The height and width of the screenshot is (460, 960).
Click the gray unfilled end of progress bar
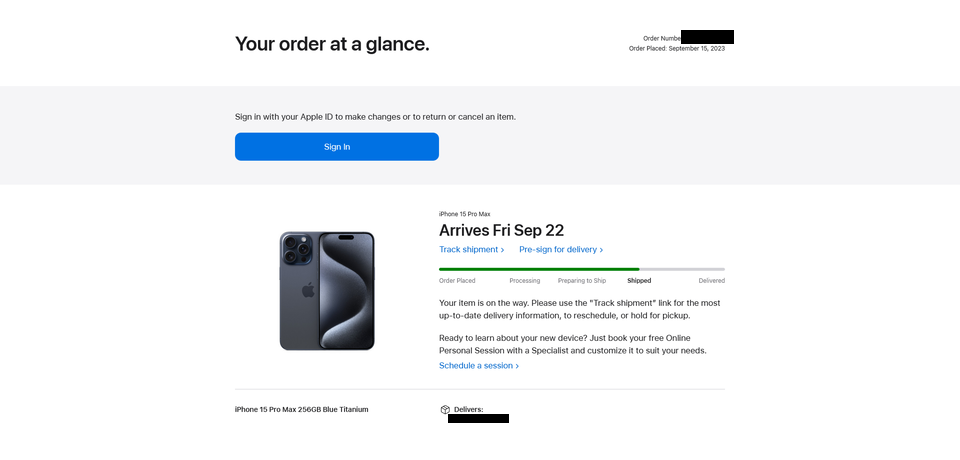point(682,269)
